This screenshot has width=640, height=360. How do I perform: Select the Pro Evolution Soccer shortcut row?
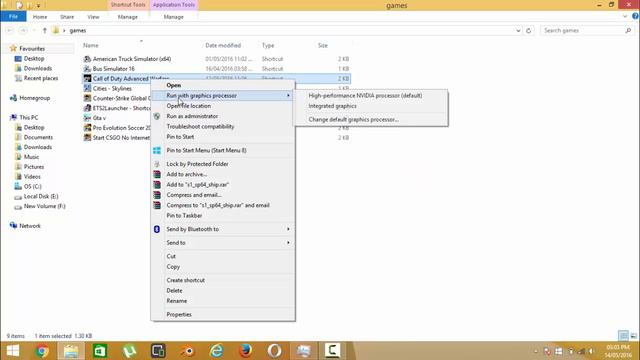point(117,128)
